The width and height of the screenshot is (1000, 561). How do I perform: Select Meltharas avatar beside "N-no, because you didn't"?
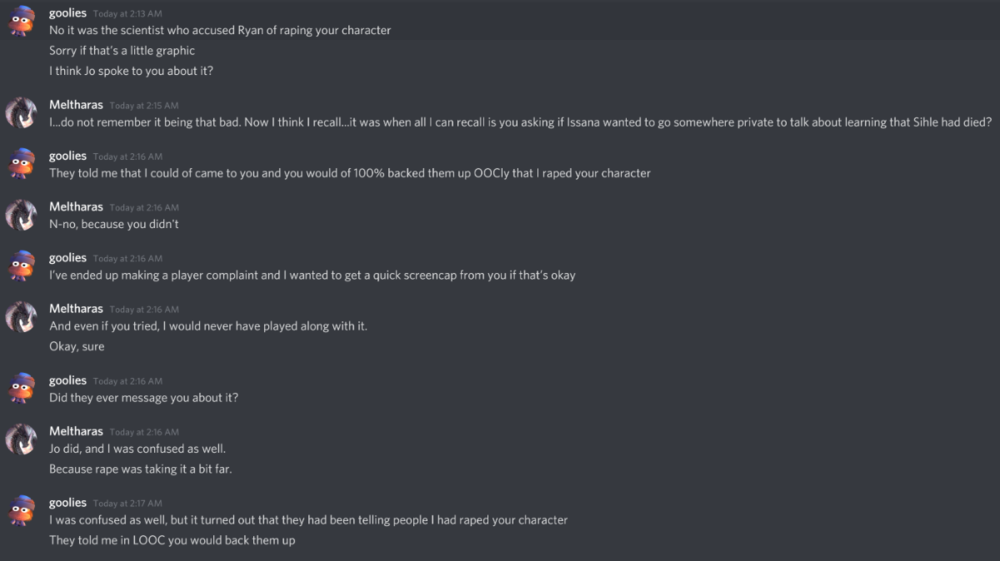22,215
